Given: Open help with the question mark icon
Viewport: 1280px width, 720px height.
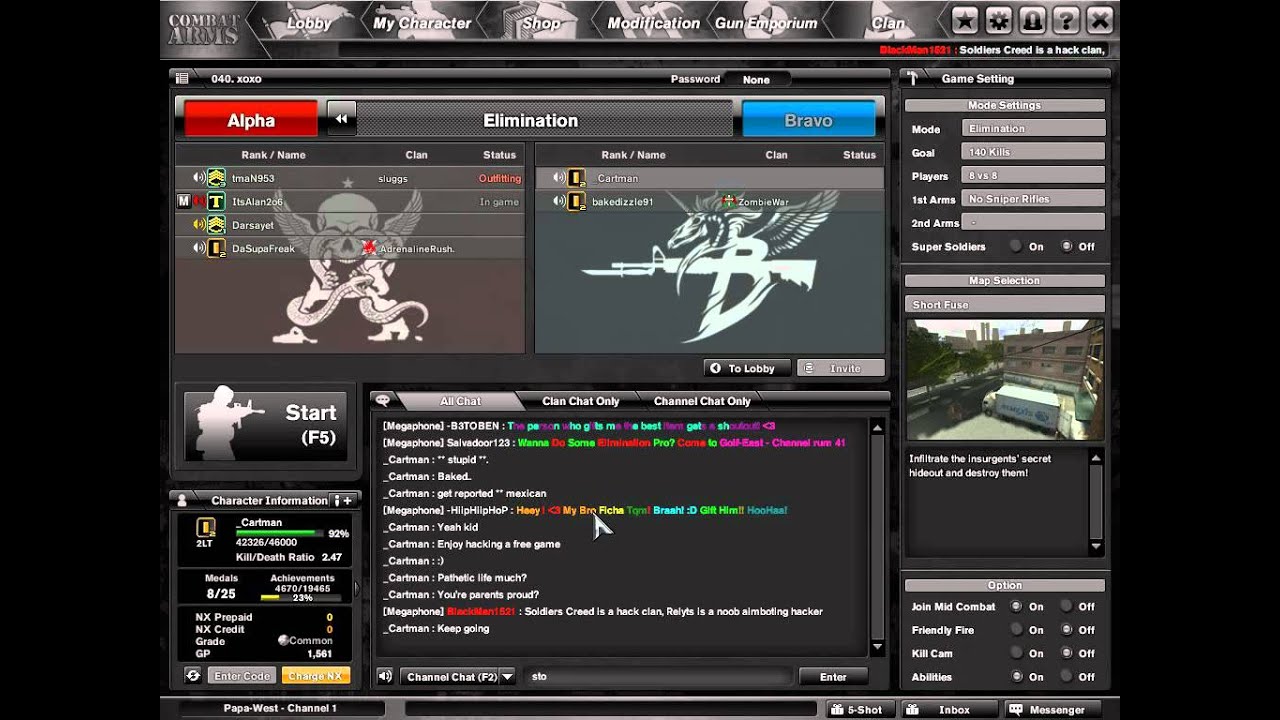Looking at the screenshot, I should [1064, 20].
